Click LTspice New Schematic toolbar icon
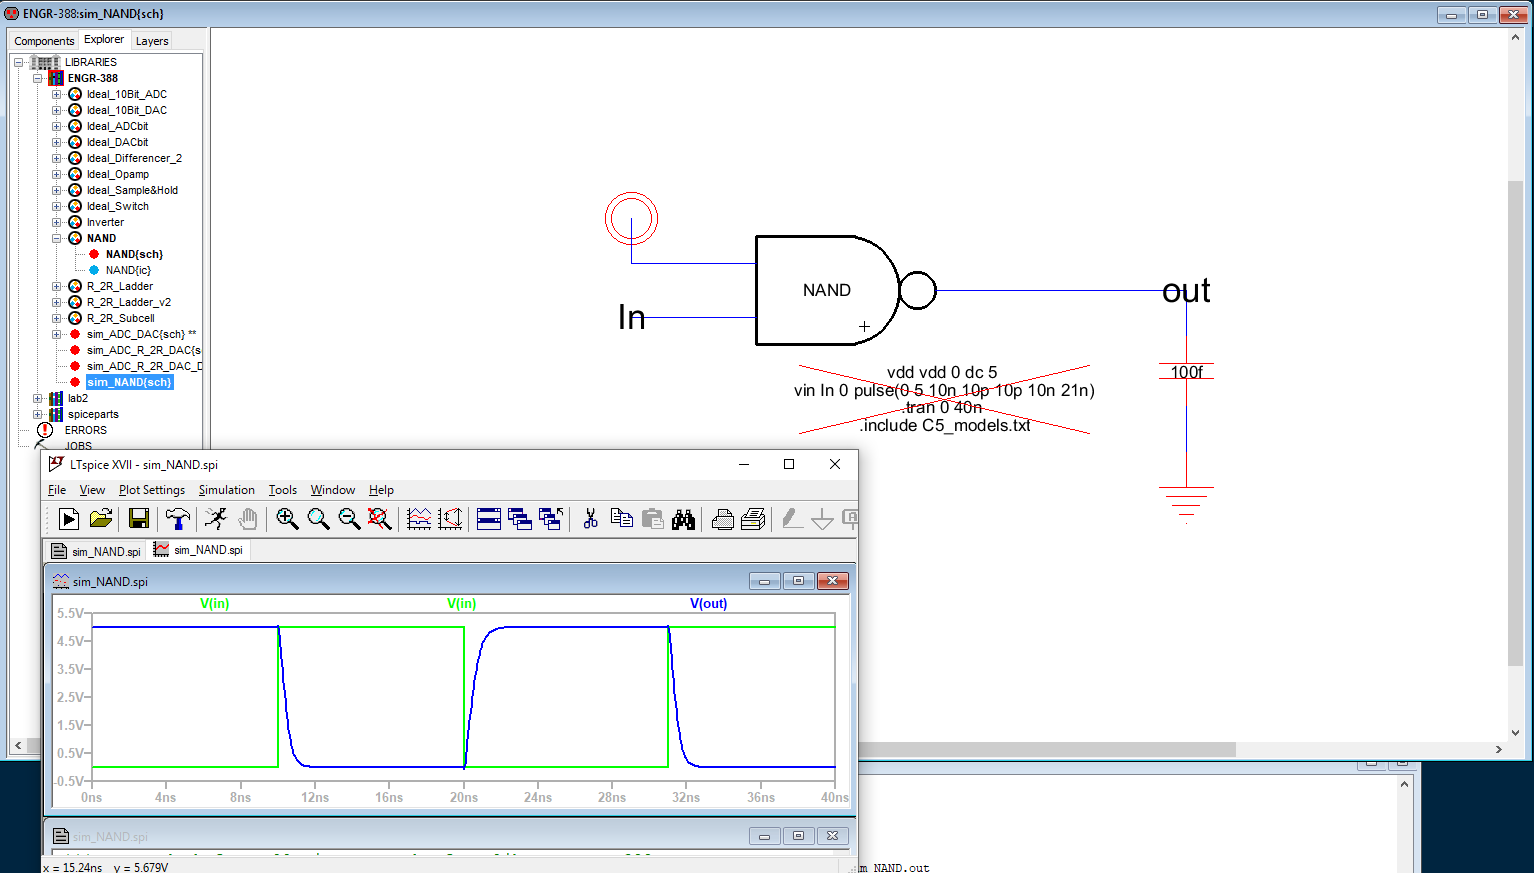1534x873 pixels. click(69, 518)
